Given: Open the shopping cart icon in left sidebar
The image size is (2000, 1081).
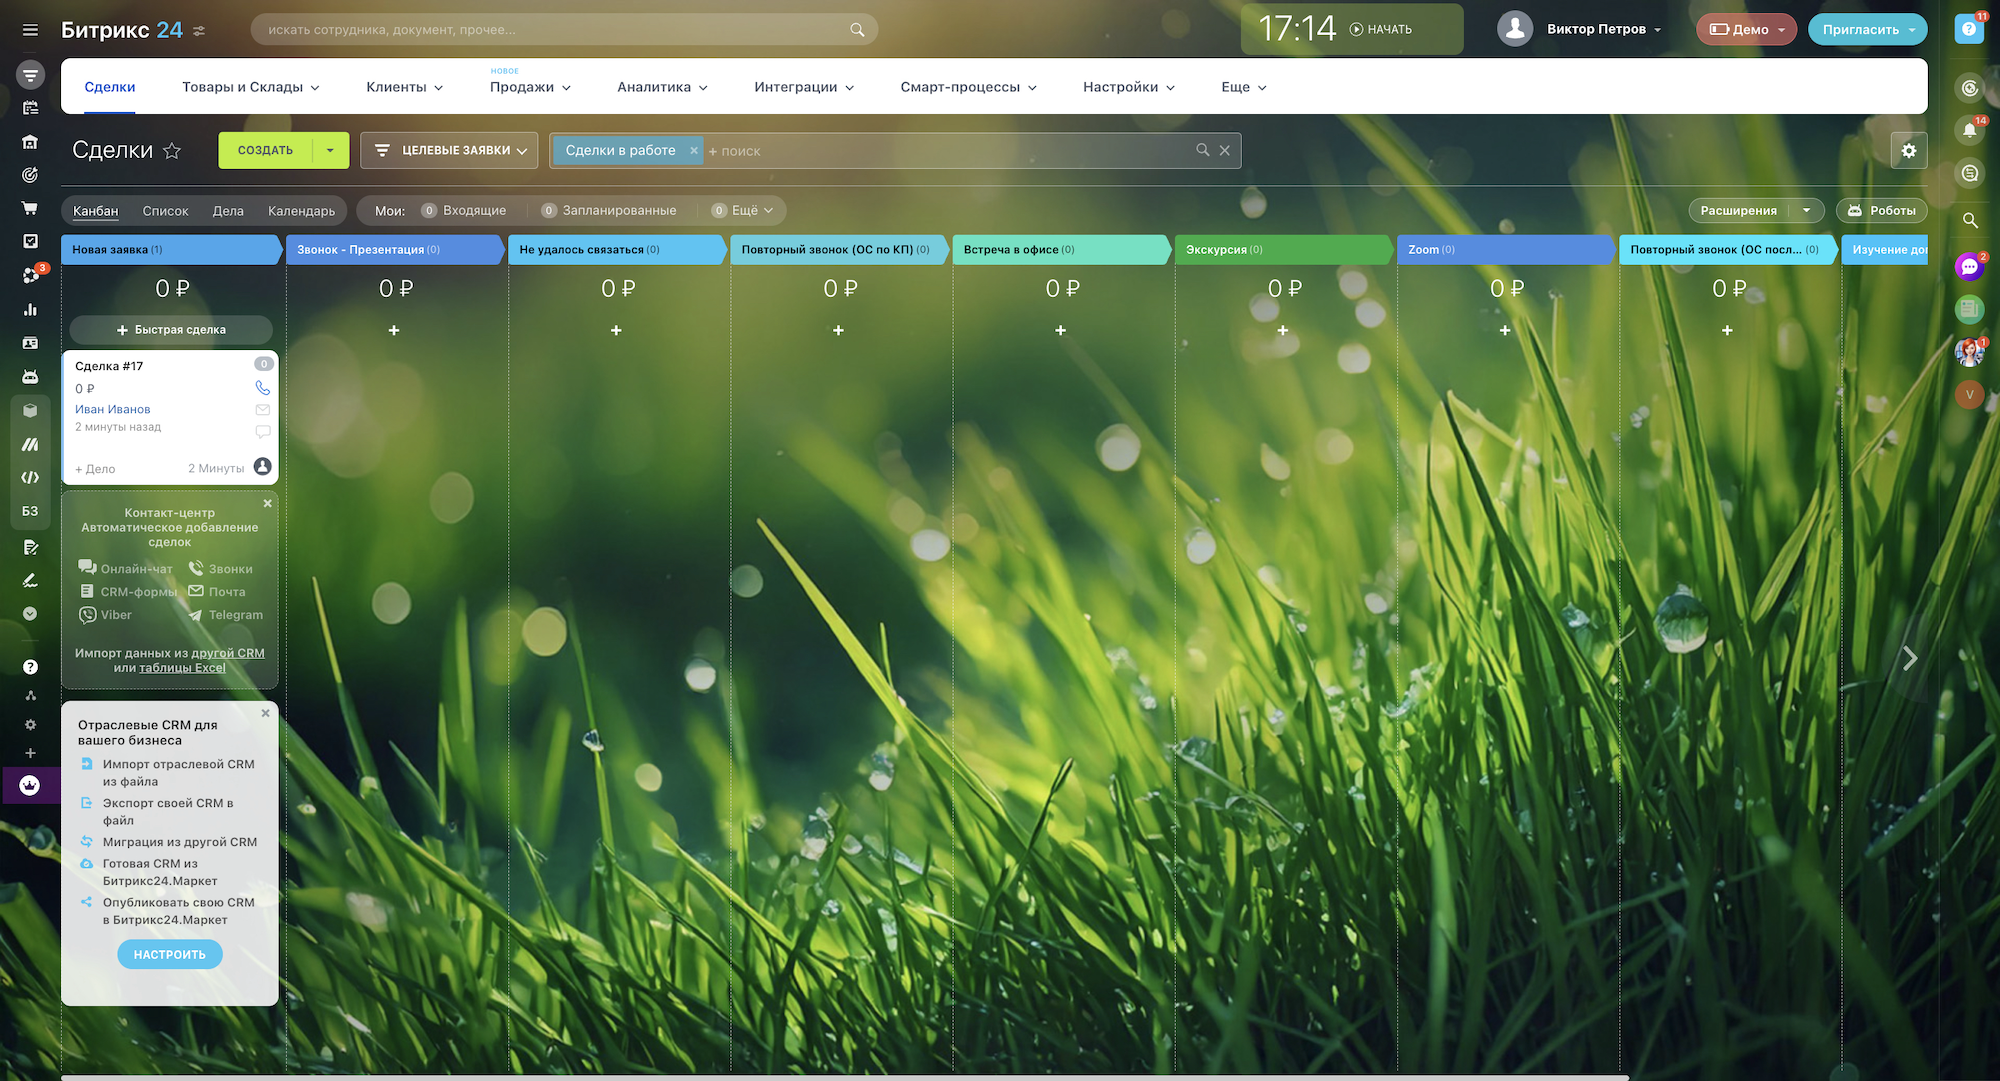Looking at the screenshot, I should point(30,208).
